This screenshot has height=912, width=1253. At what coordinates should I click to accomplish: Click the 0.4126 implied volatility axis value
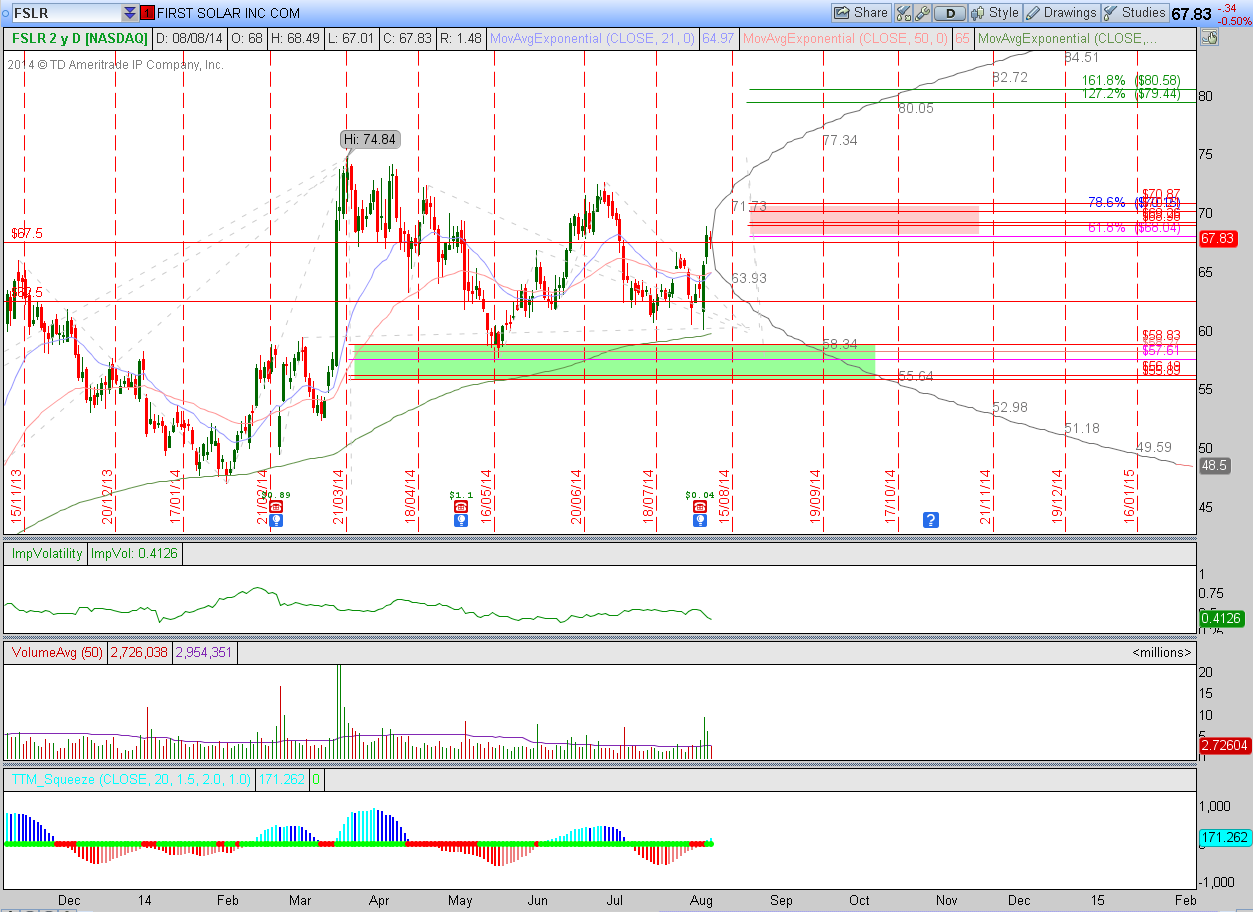tap(1221, 619)
